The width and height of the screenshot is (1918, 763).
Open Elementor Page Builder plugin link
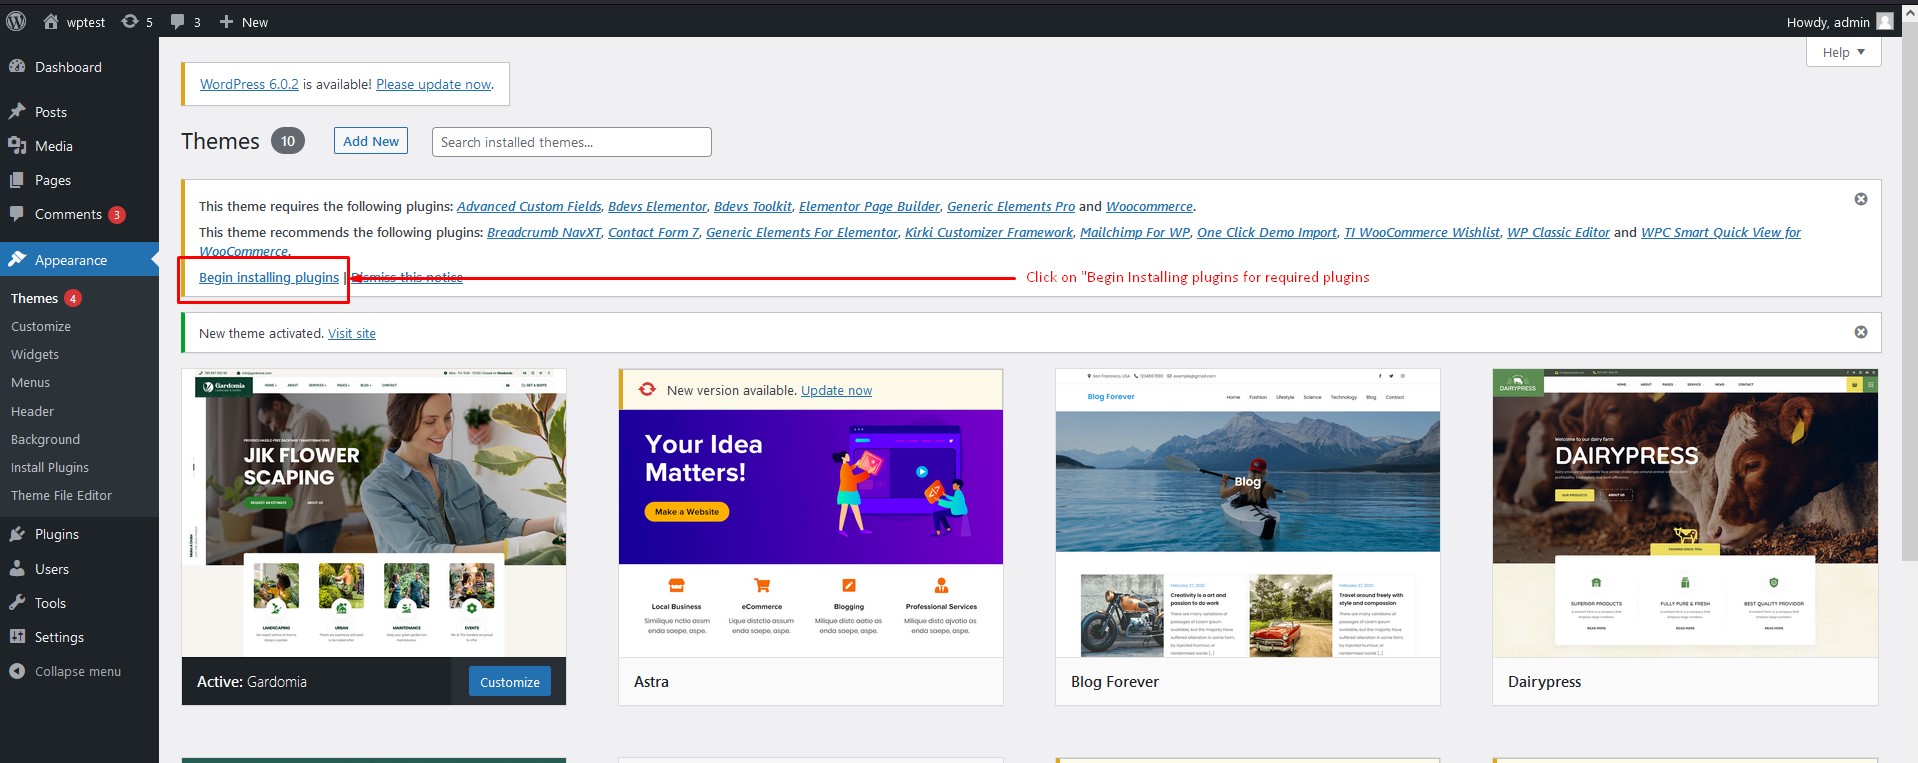869,206
